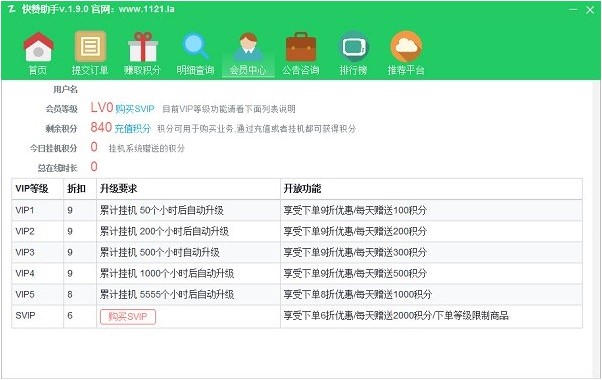Open the 提交订单 order form icon

[90, 47]
